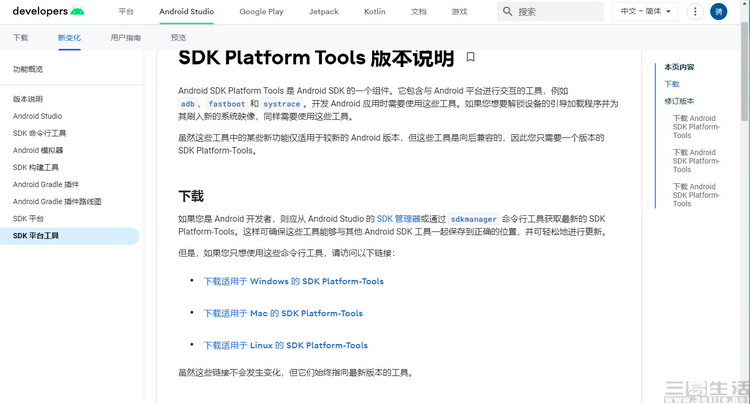Open the SDK 管理器 link
Image resolution: width=750 pixels, height=404 pixels.
click(x=398, y=219)
